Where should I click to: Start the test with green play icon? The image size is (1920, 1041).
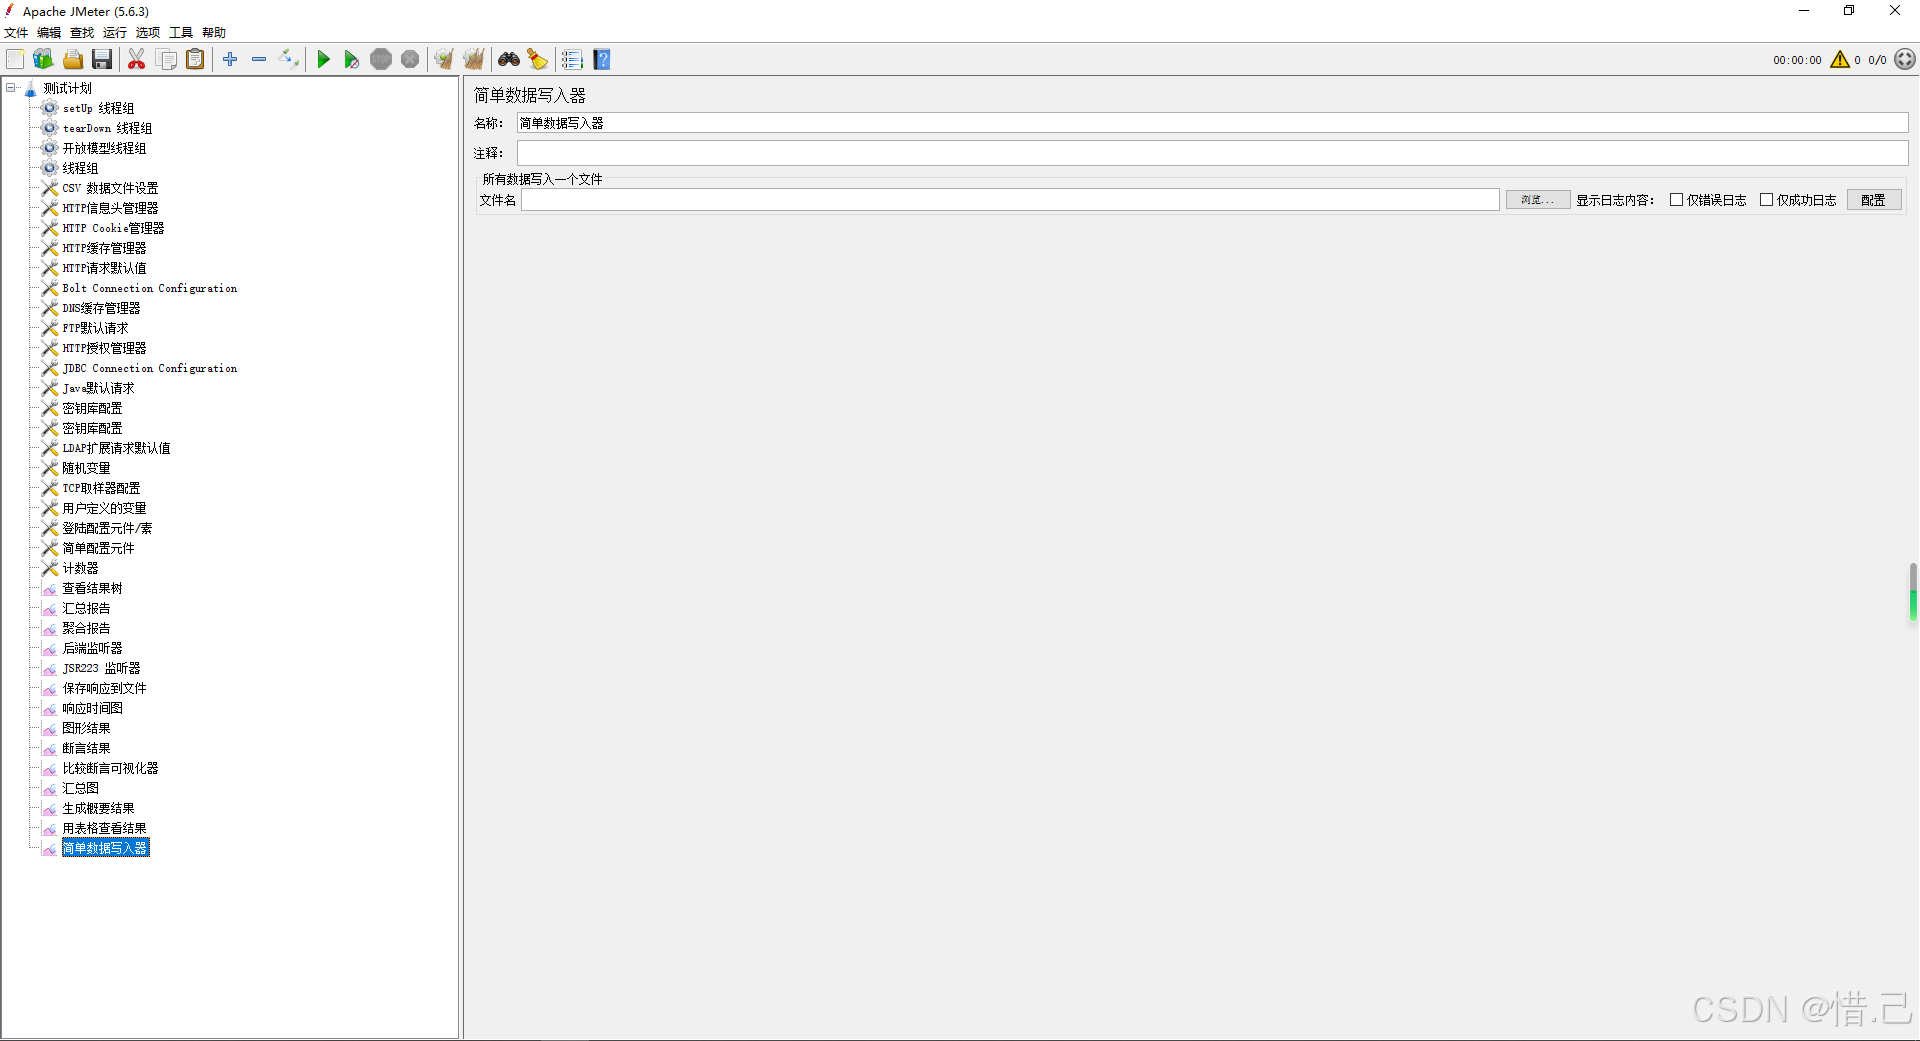[323, 60]
